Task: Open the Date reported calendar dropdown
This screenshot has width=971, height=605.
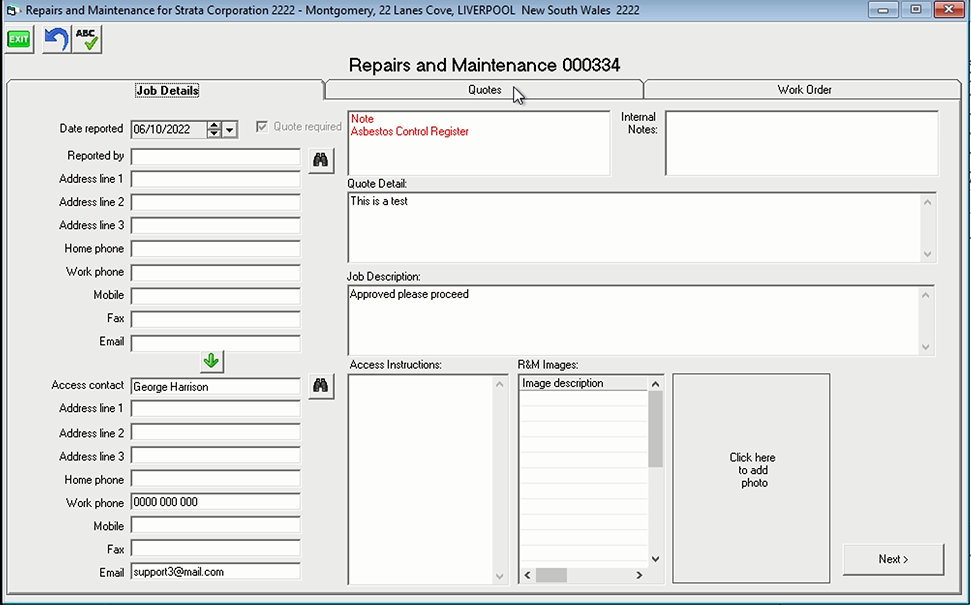Action: click(x=230, y=129)
